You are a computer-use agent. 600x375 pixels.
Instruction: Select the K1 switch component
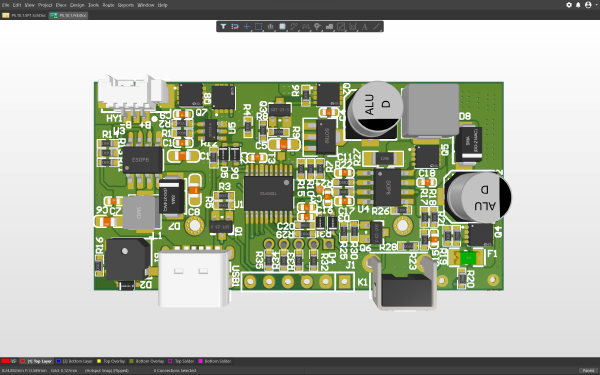(x=404, y=284)
